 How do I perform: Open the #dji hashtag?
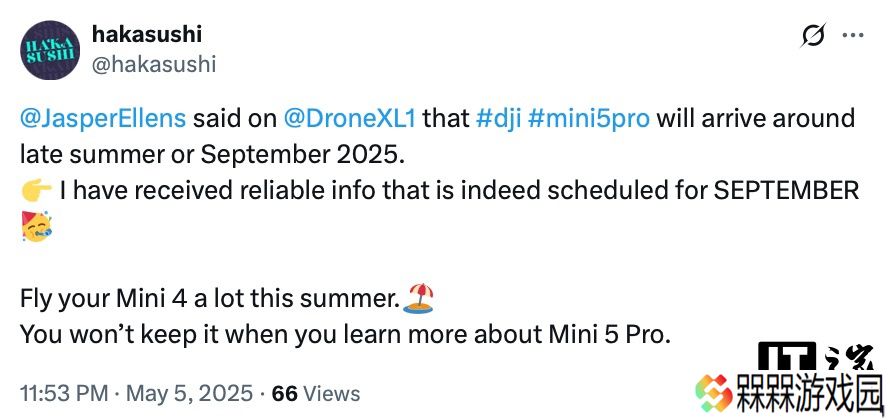[x=498, y=119]
